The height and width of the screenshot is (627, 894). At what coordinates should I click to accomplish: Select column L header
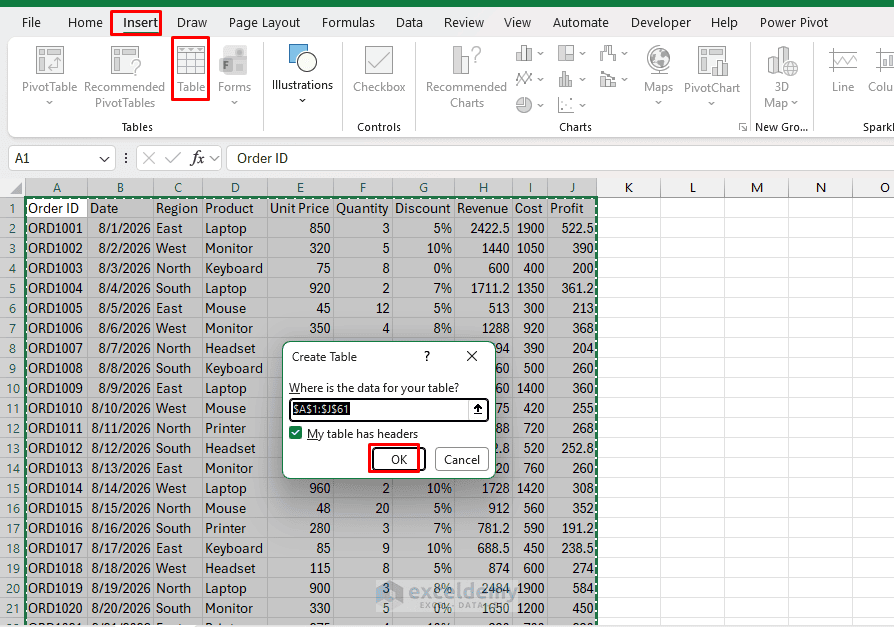692,188
